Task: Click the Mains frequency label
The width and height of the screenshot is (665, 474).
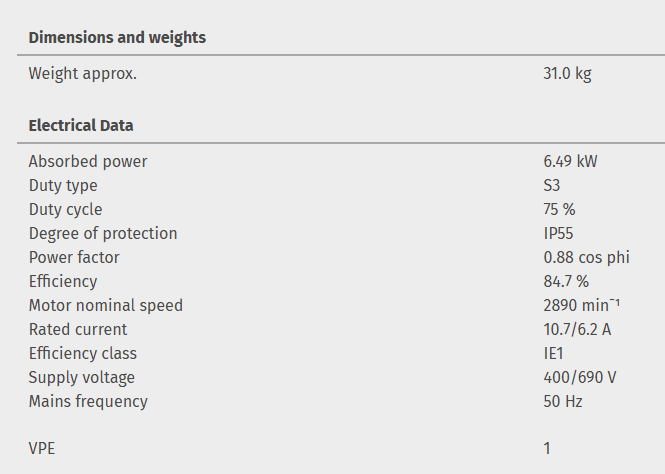Action: tap(88, 401)
